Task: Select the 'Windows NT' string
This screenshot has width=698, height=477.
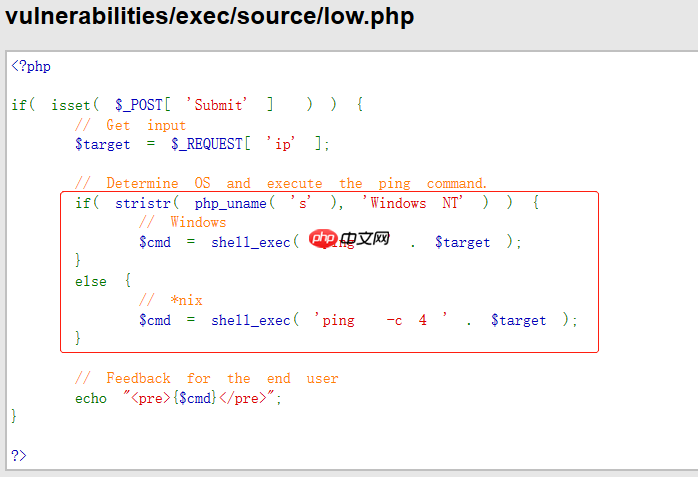Action: pos(414,203)
